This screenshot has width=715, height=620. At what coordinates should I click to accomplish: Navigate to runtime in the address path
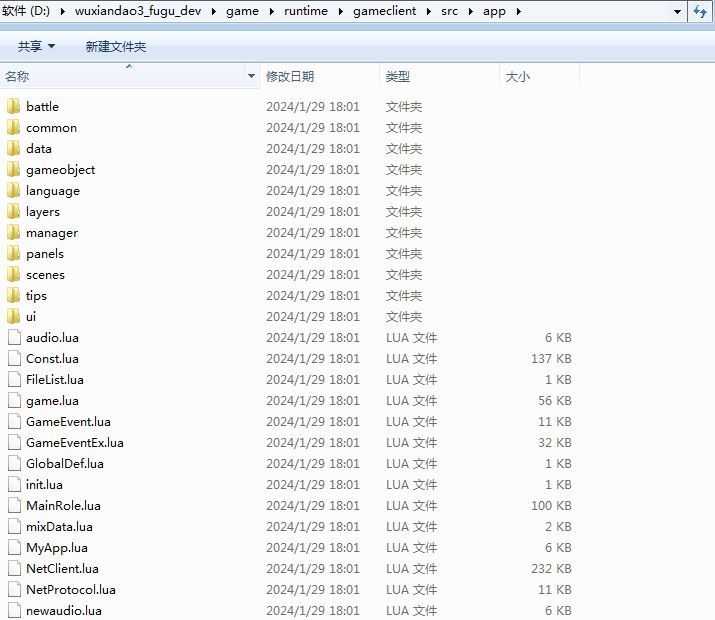click(305, 12)
